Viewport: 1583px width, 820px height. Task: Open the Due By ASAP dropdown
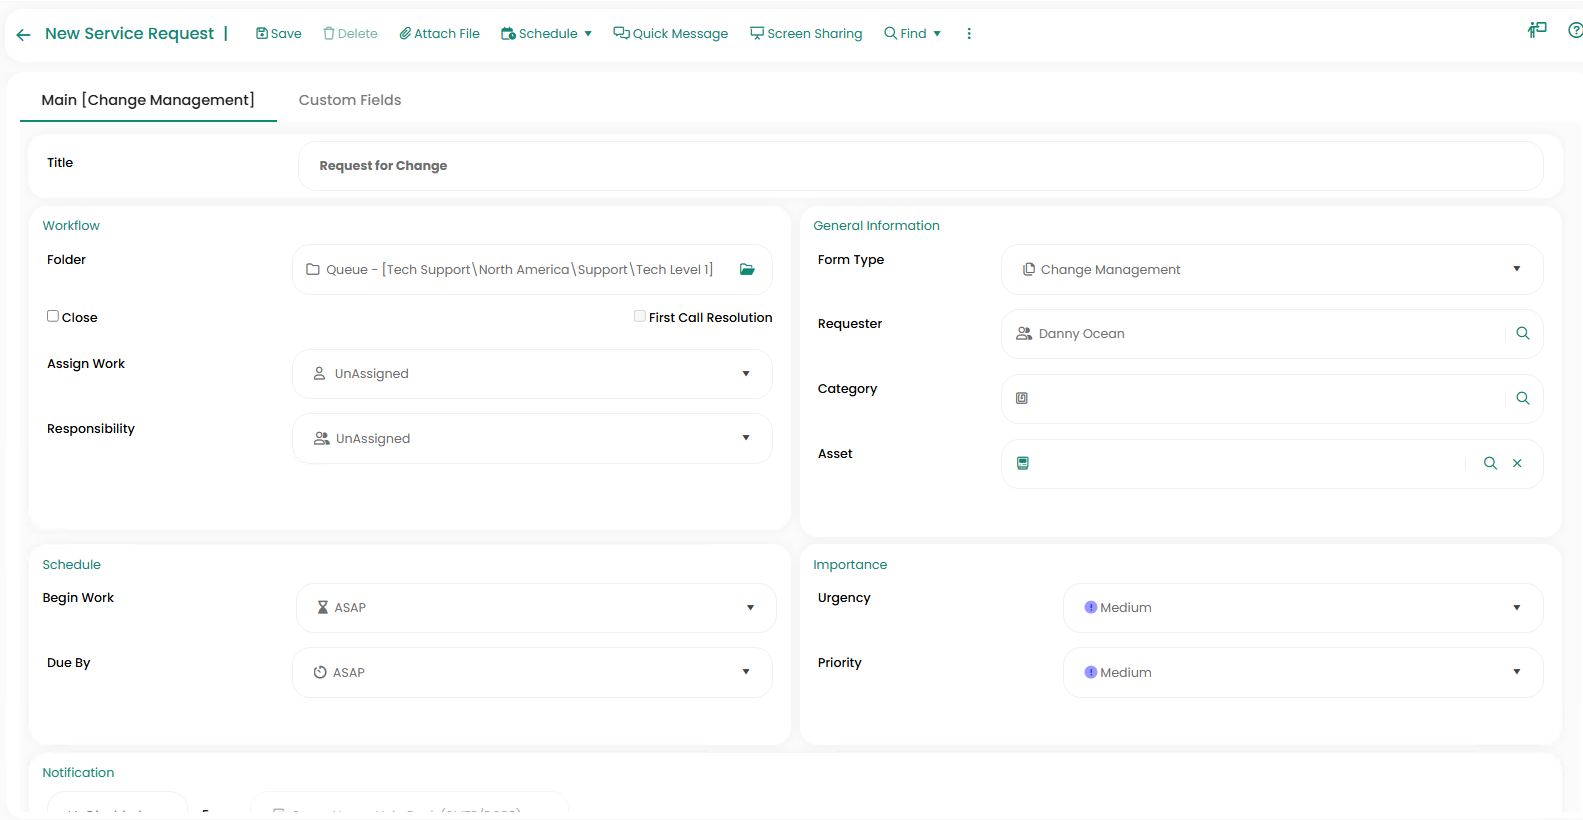click(532, 673)
